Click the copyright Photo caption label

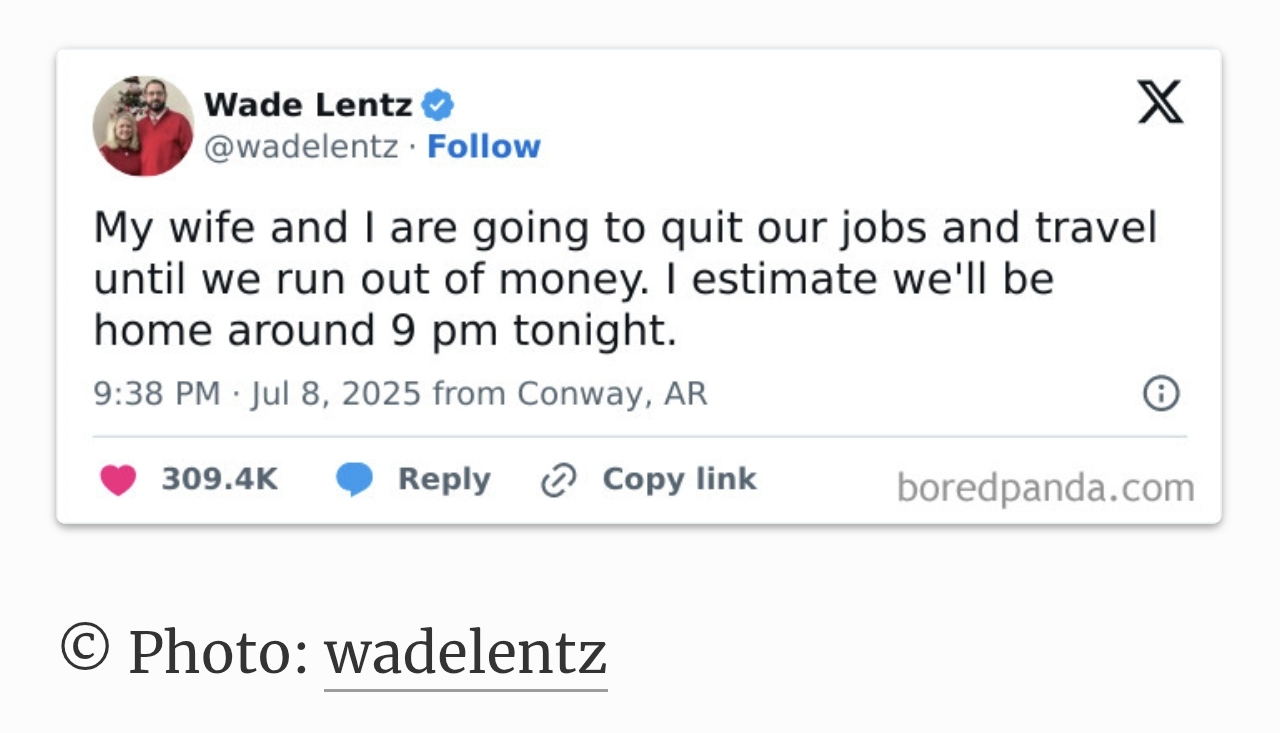(185, 652)
